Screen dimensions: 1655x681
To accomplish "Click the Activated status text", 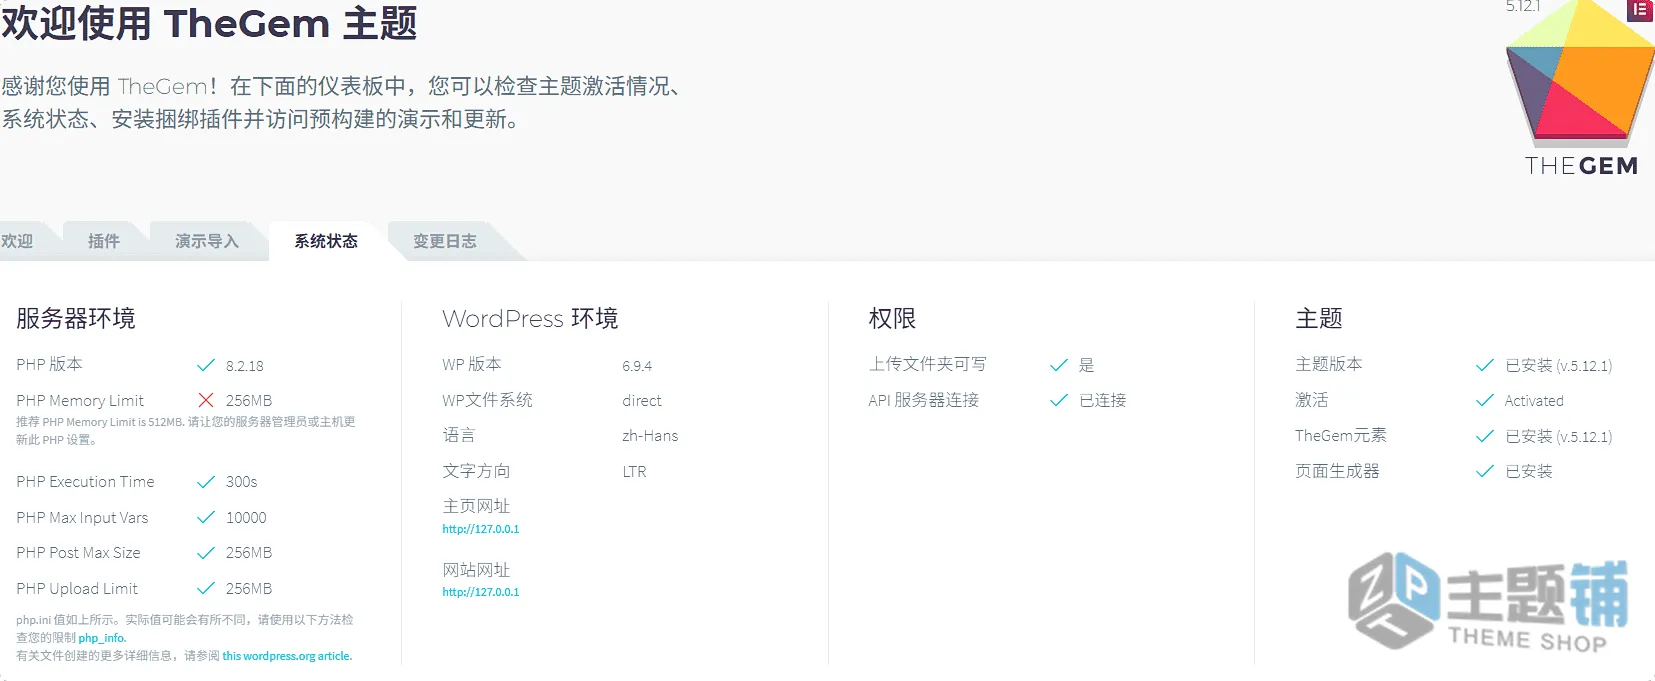I will (x=1534, y=400).
